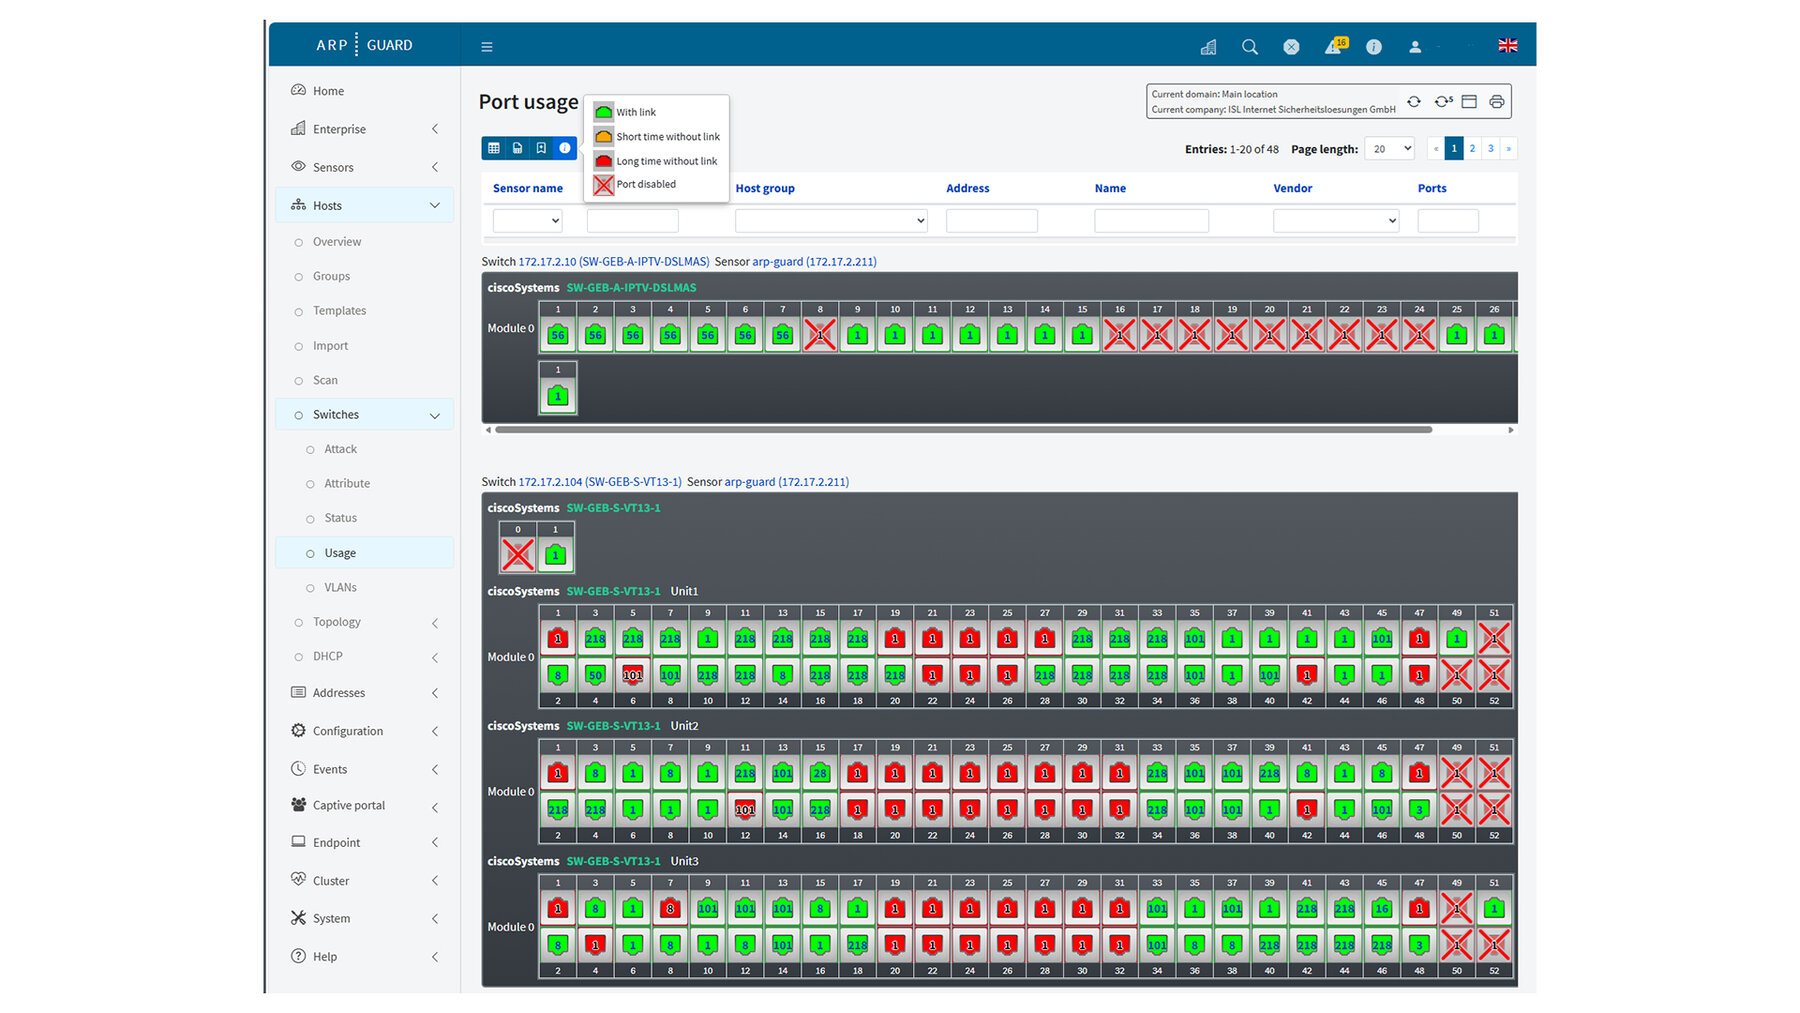Select Topology in the sidebar
The height and width of the screenshot is (1013, 1800).
pyautogui.click(x=337, y=622)
